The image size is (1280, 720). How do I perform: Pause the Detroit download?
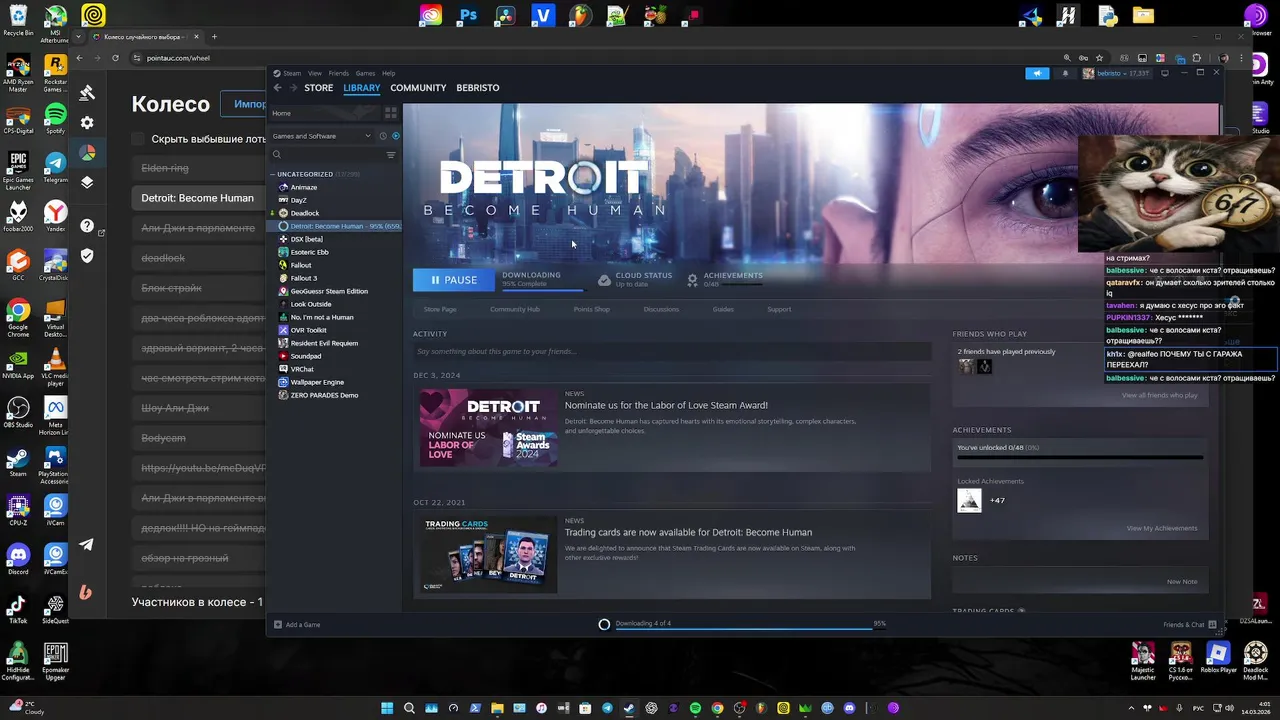[x=453, y=280]
